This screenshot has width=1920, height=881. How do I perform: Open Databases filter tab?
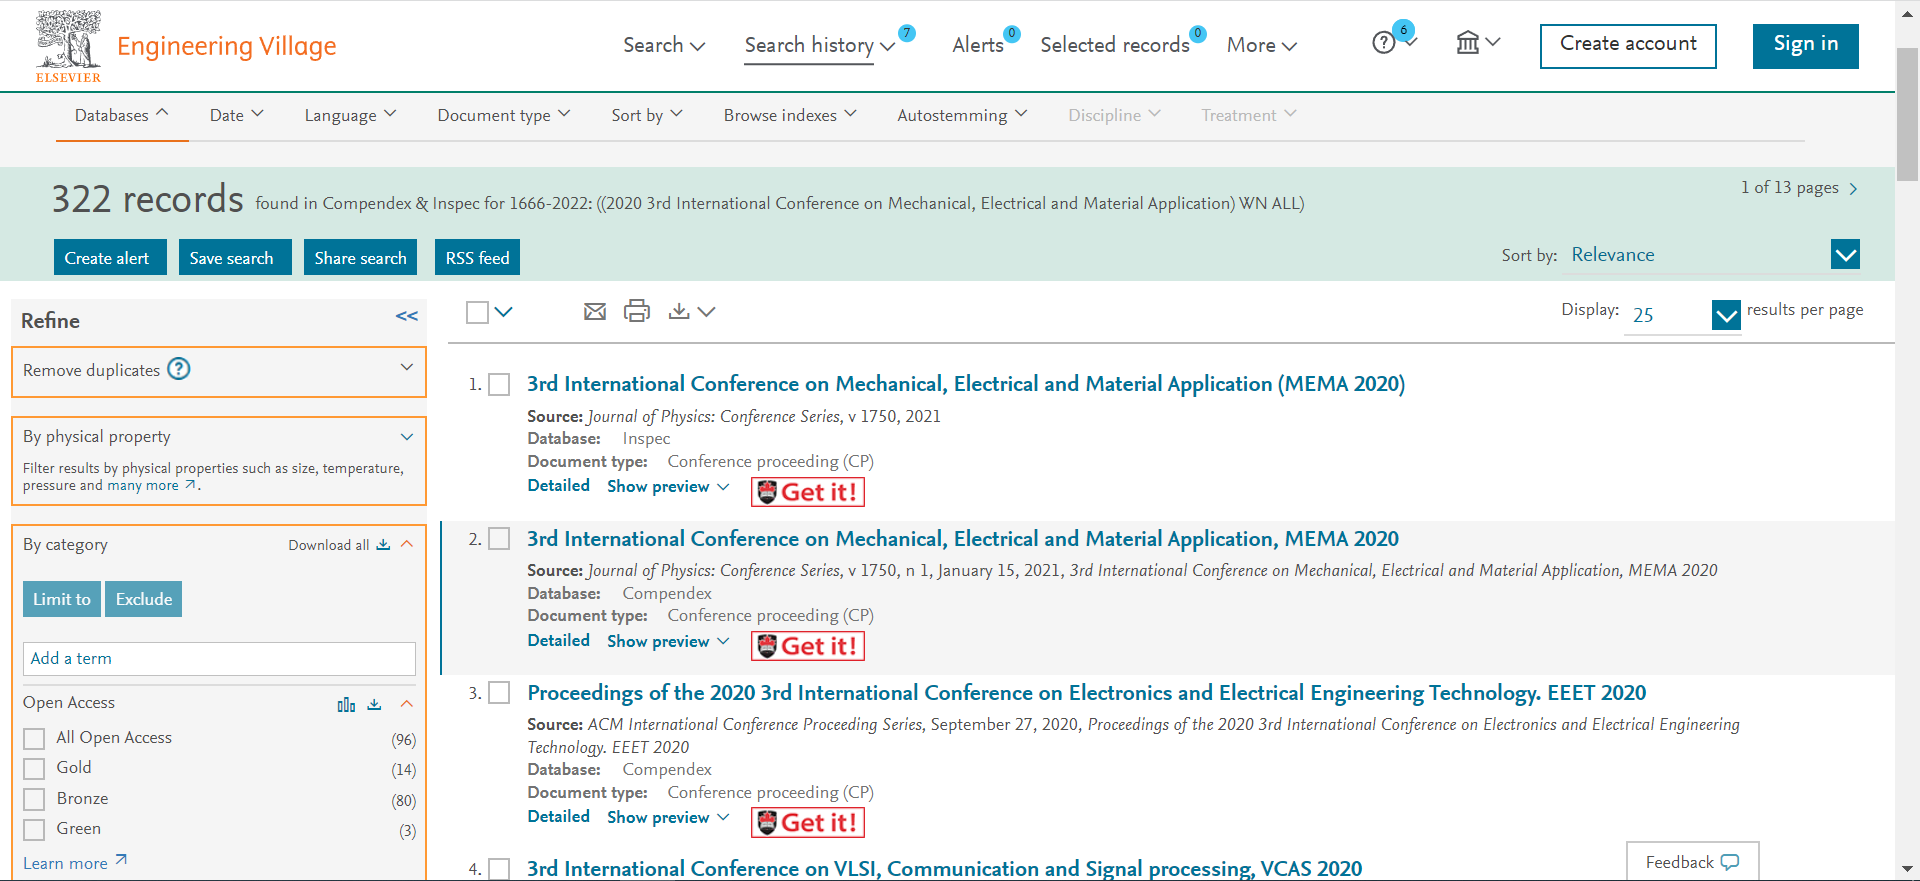pyautogui.click(x=122, y=115)
